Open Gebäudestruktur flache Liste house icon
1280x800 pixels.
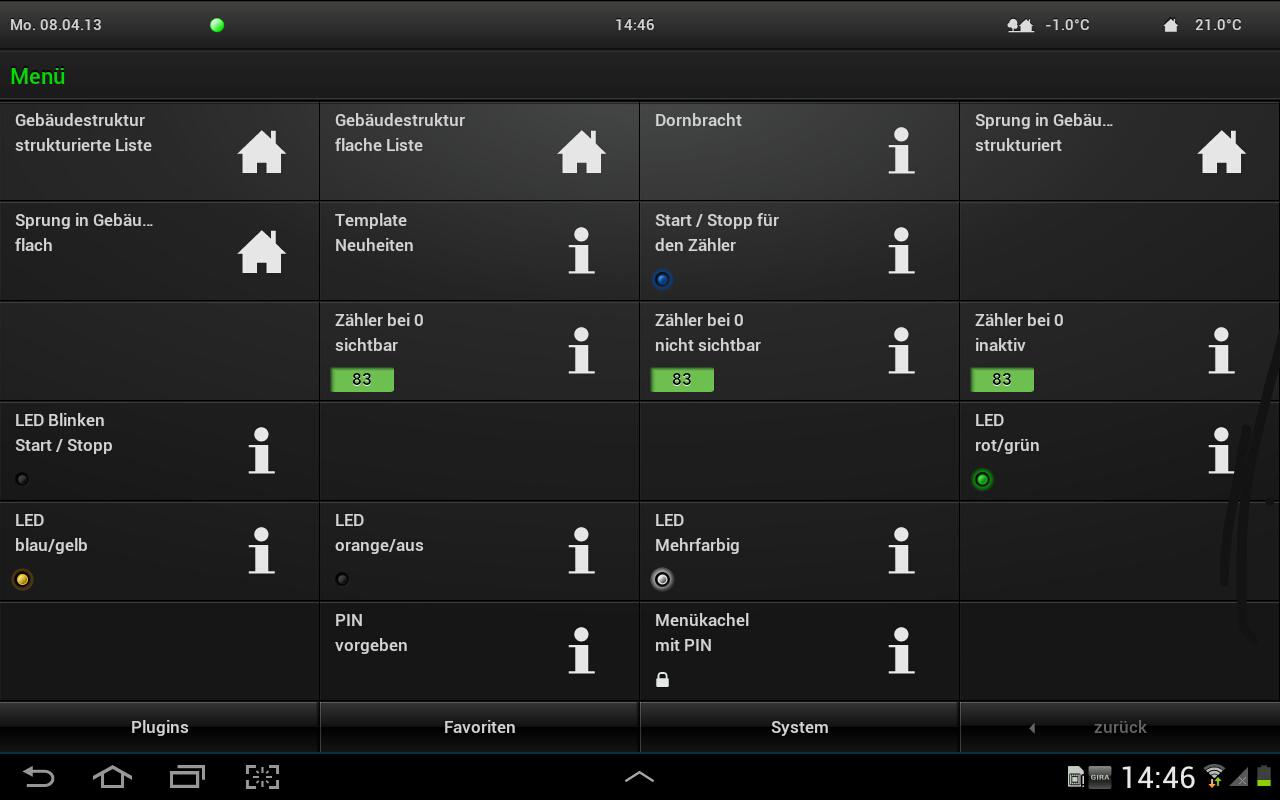pos(581,150)
